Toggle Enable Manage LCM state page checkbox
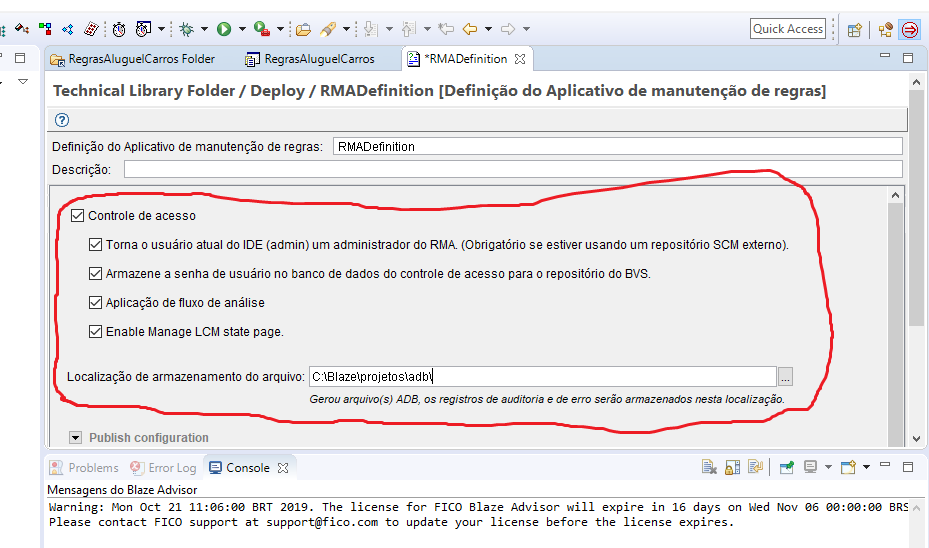The image size is (929, 548). coord(95,332)
